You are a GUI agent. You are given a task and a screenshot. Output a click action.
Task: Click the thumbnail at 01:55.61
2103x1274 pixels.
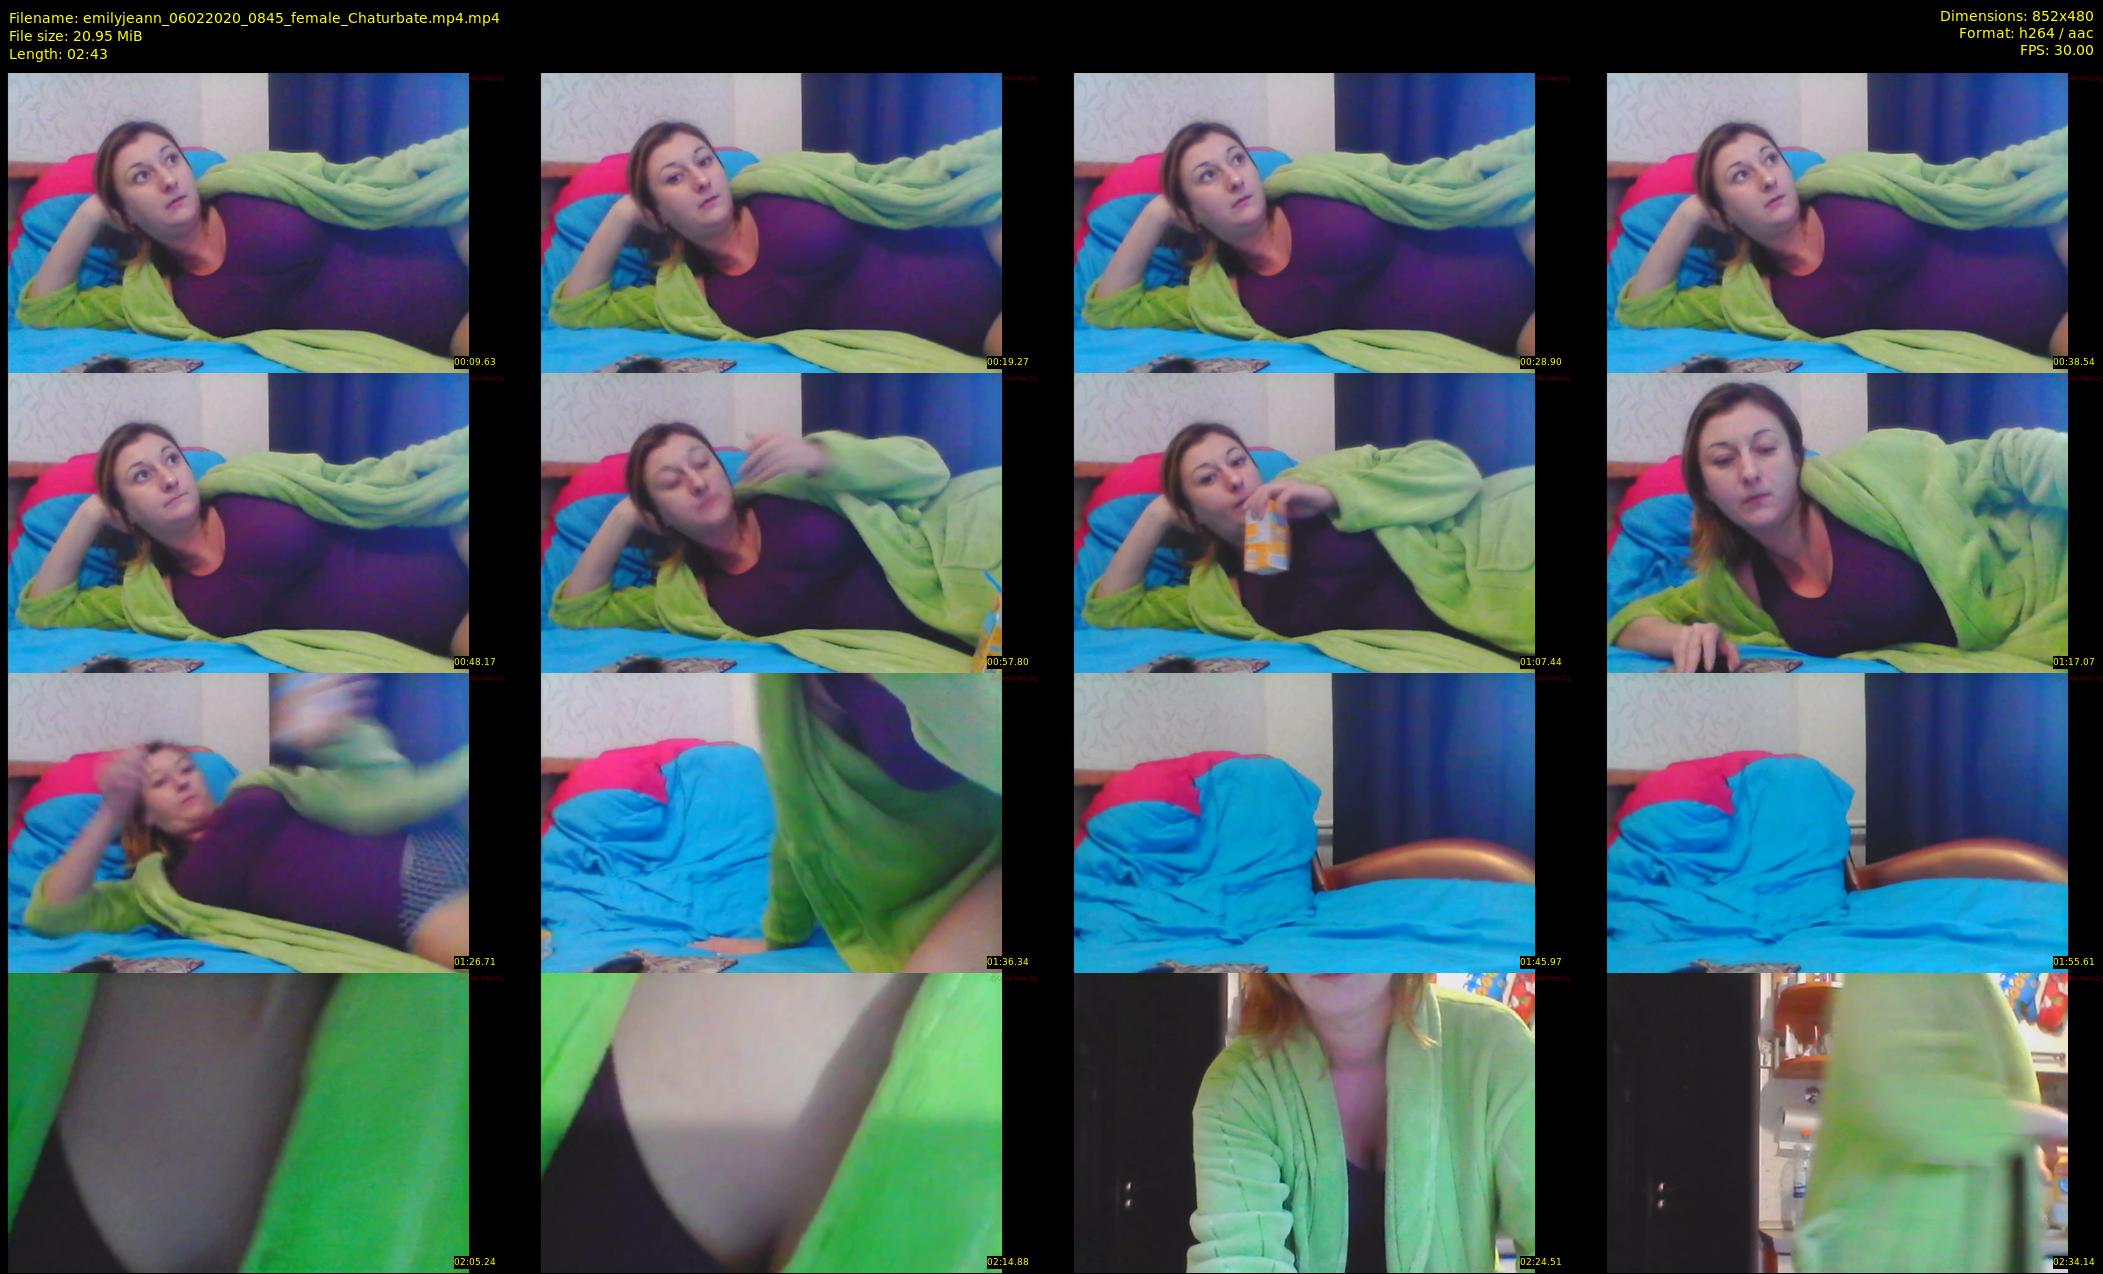(x=1837, y=822)
